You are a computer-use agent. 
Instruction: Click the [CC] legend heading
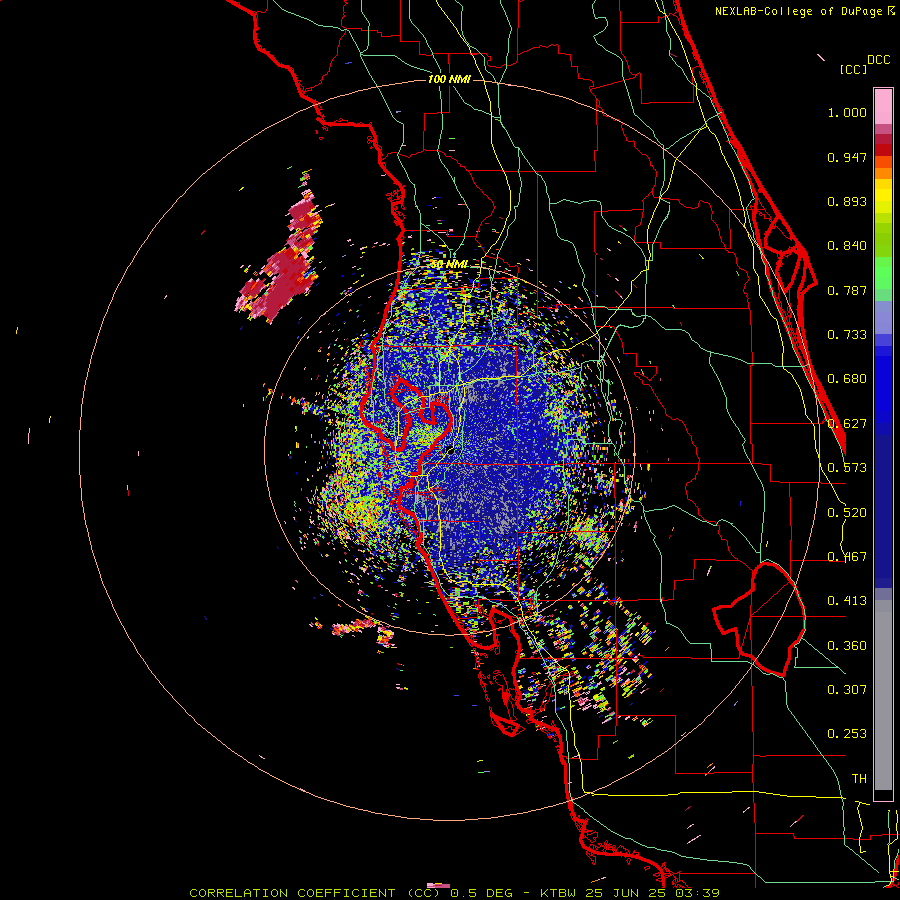click(x=853, y=69)
